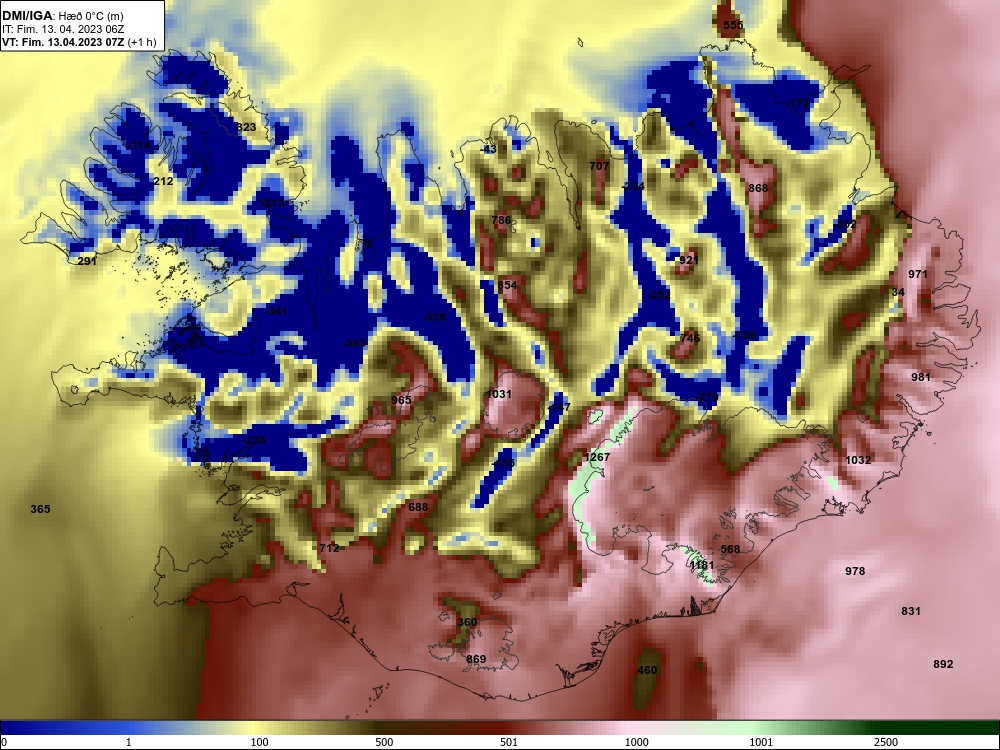The image size is (1000, 750).
Task: Click the map value 869
Action: [476, 659]
